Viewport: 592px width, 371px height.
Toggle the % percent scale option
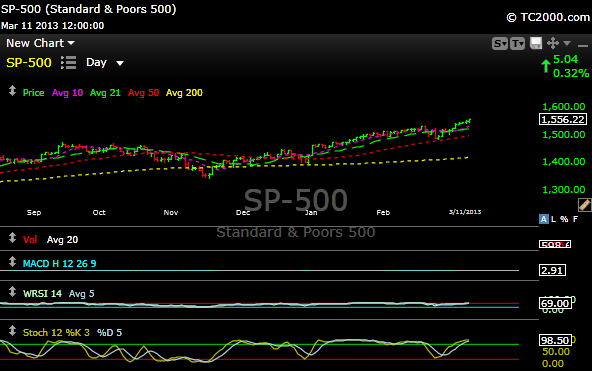point(564,219)
